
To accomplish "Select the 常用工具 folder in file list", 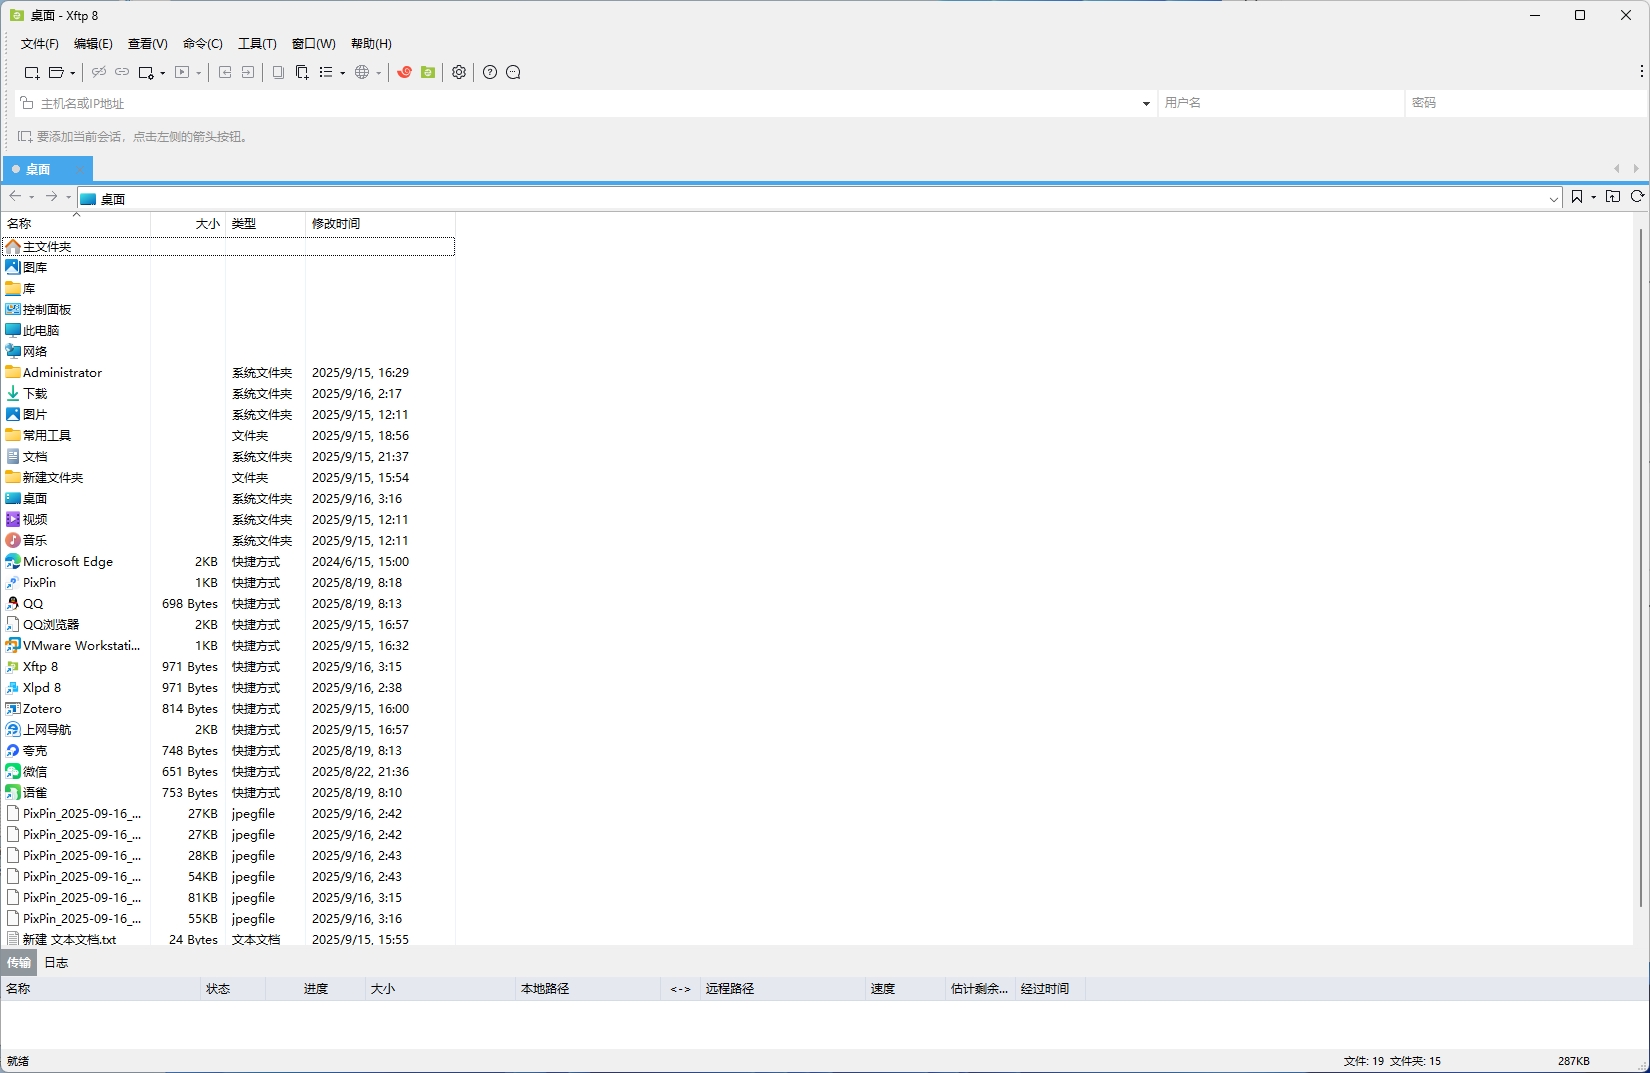I will [x=47, y=435].
